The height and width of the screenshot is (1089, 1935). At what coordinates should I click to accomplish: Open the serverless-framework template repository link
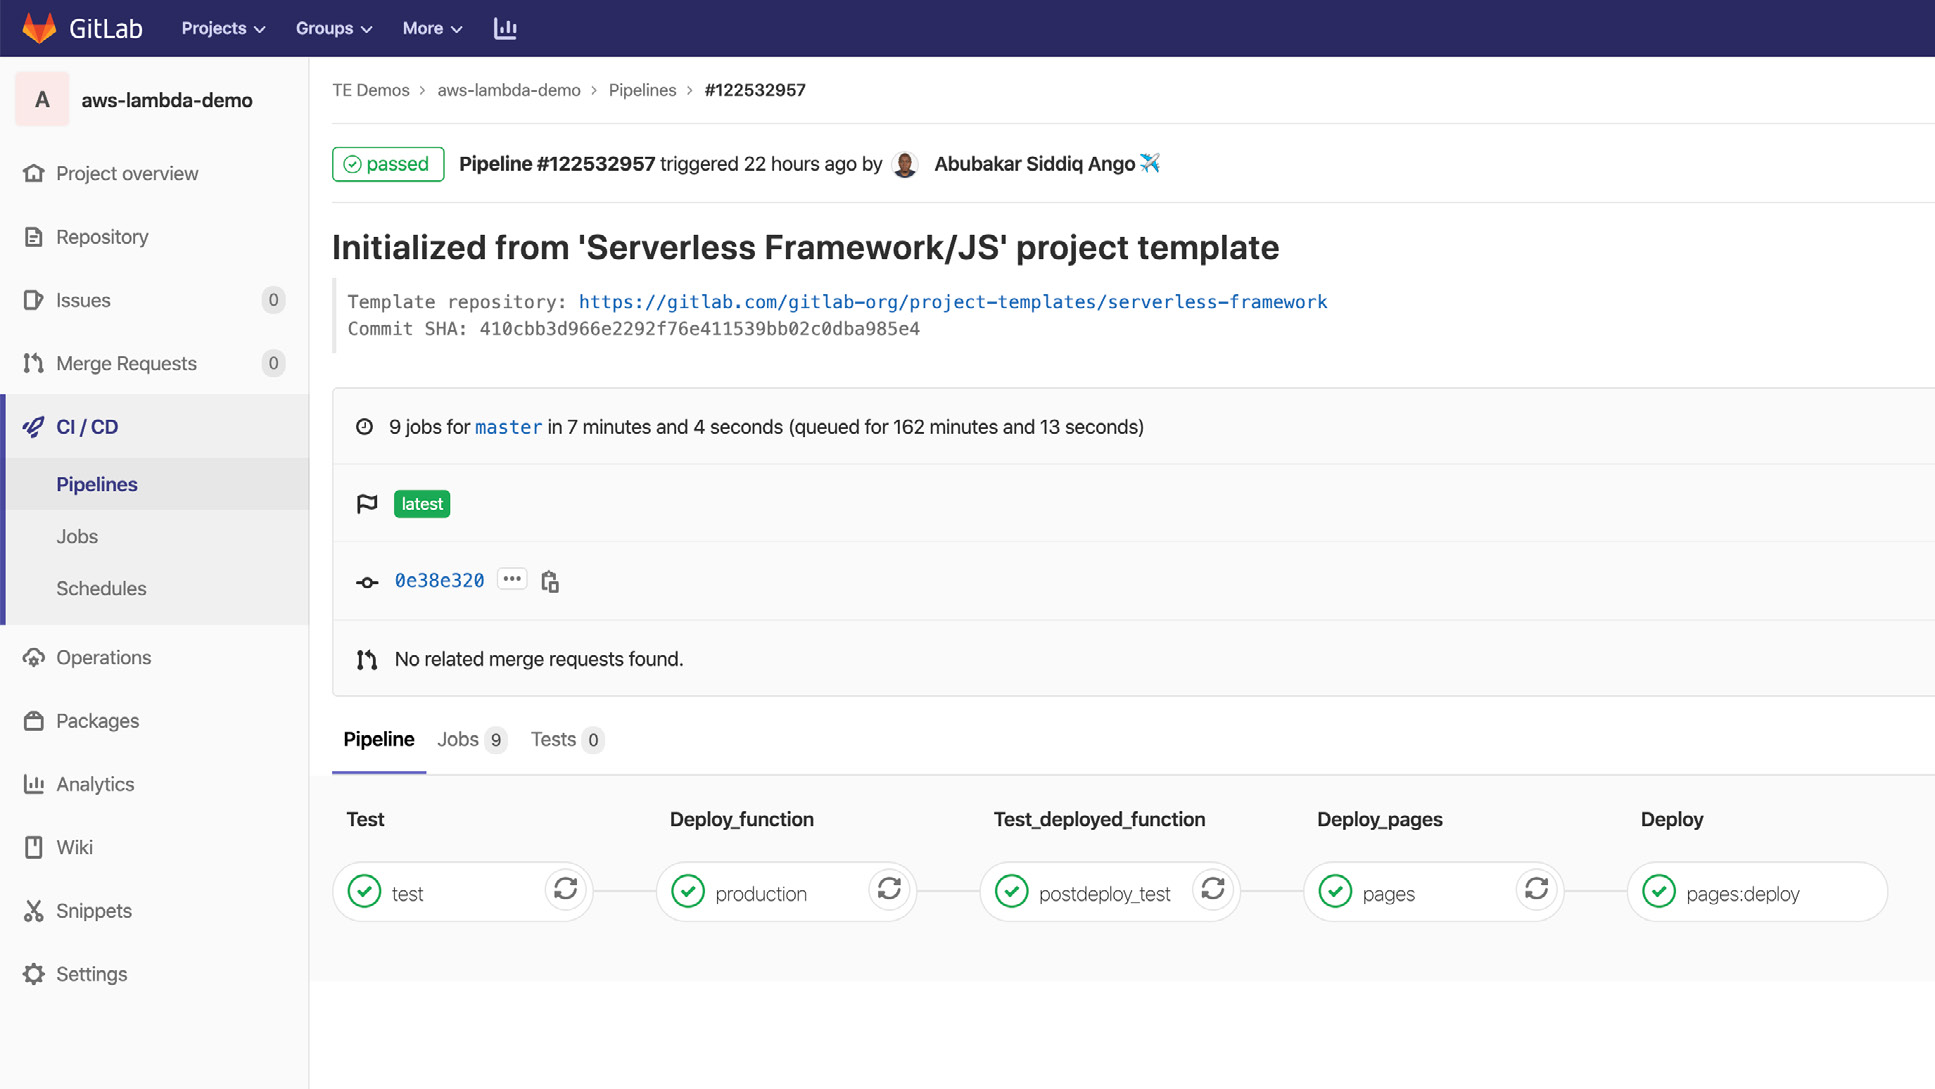tap(953, 302)
